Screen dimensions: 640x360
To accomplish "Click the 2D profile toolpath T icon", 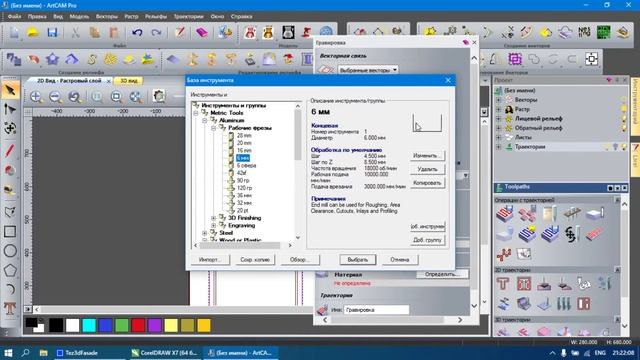I will coord(503,283).
